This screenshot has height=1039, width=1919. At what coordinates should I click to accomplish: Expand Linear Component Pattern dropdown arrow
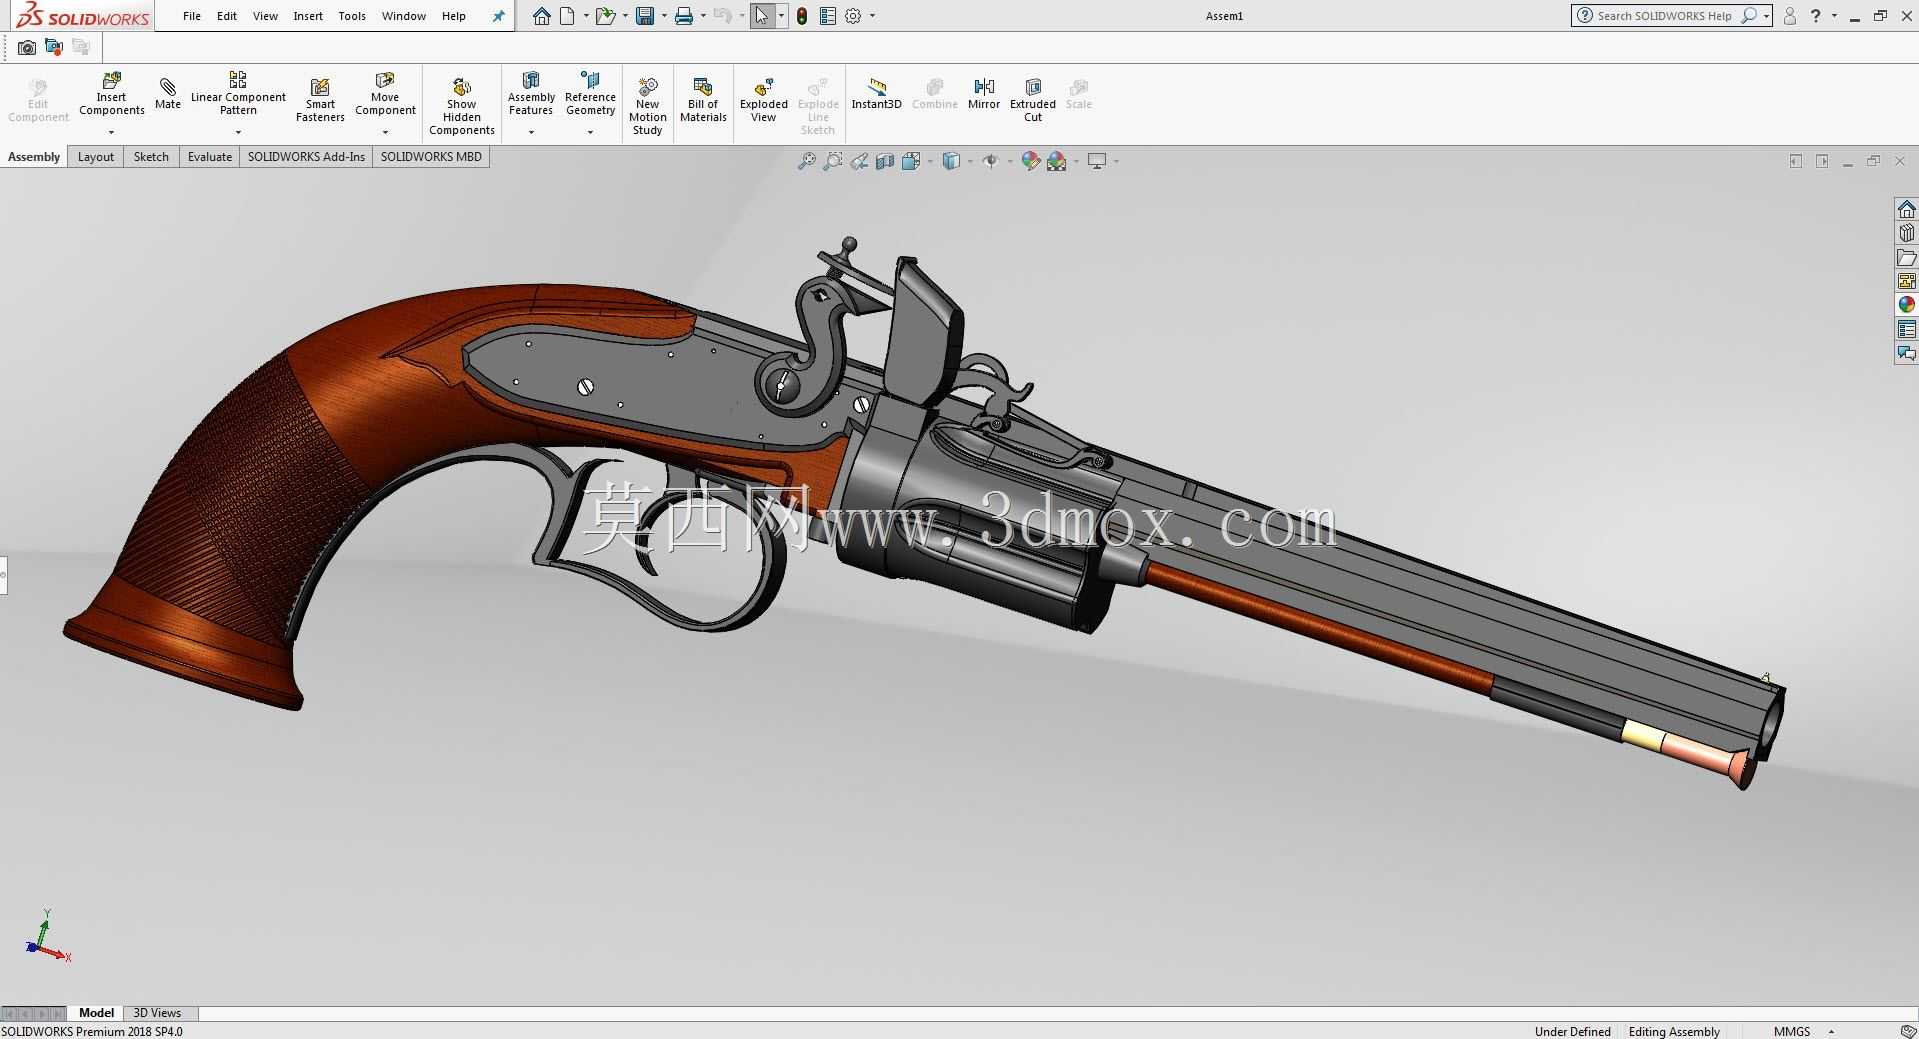(x=238, y=132)
